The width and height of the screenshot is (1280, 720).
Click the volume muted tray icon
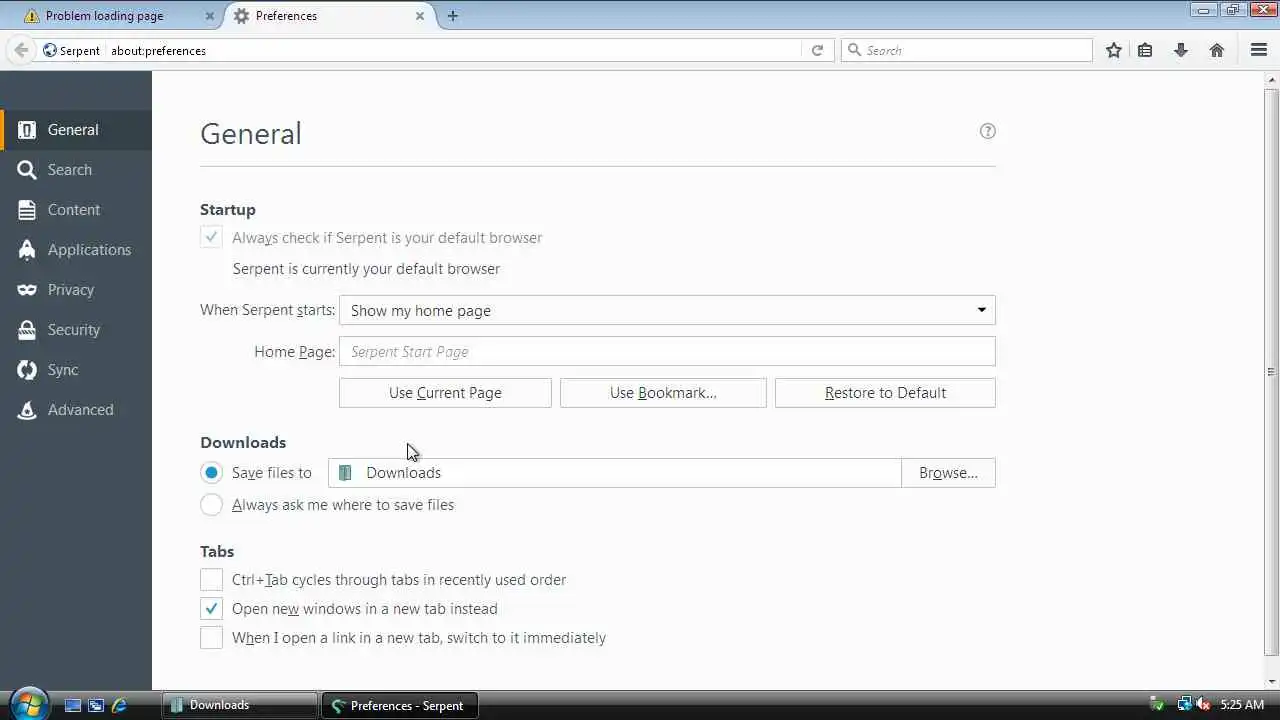(1204, 705)
